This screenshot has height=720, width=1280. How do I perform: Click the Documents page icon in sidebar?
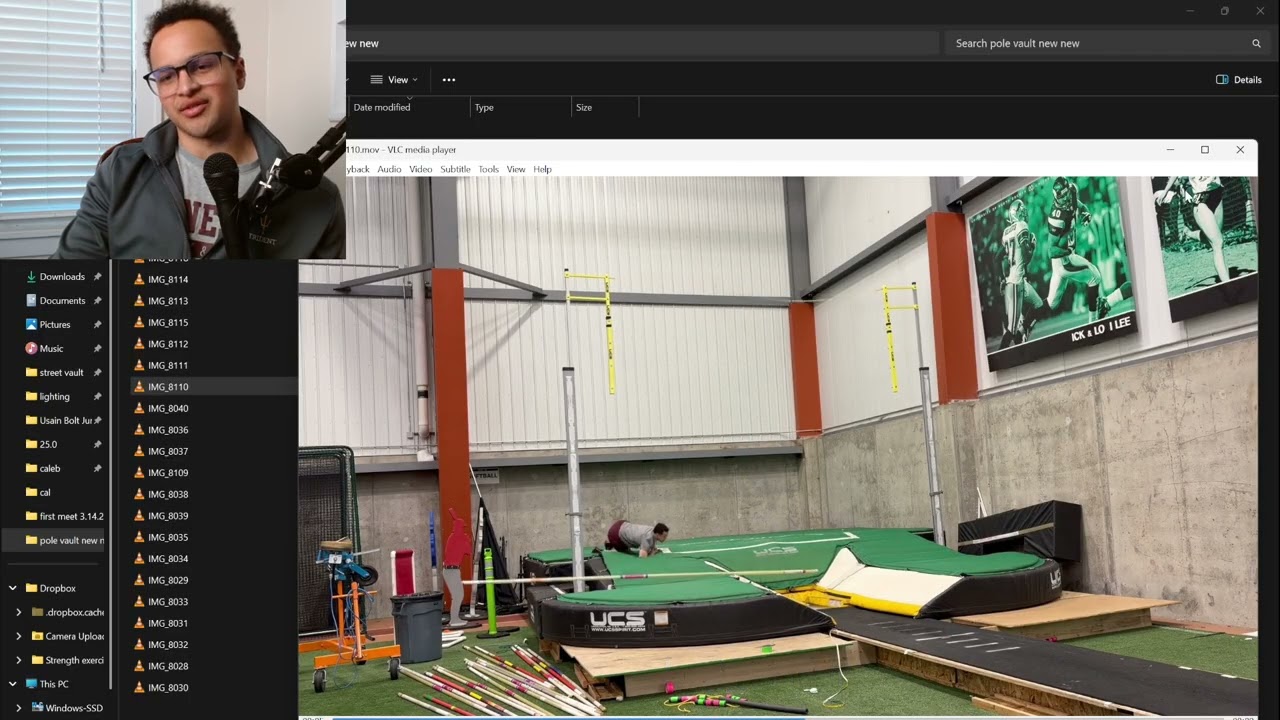point(31,300)
